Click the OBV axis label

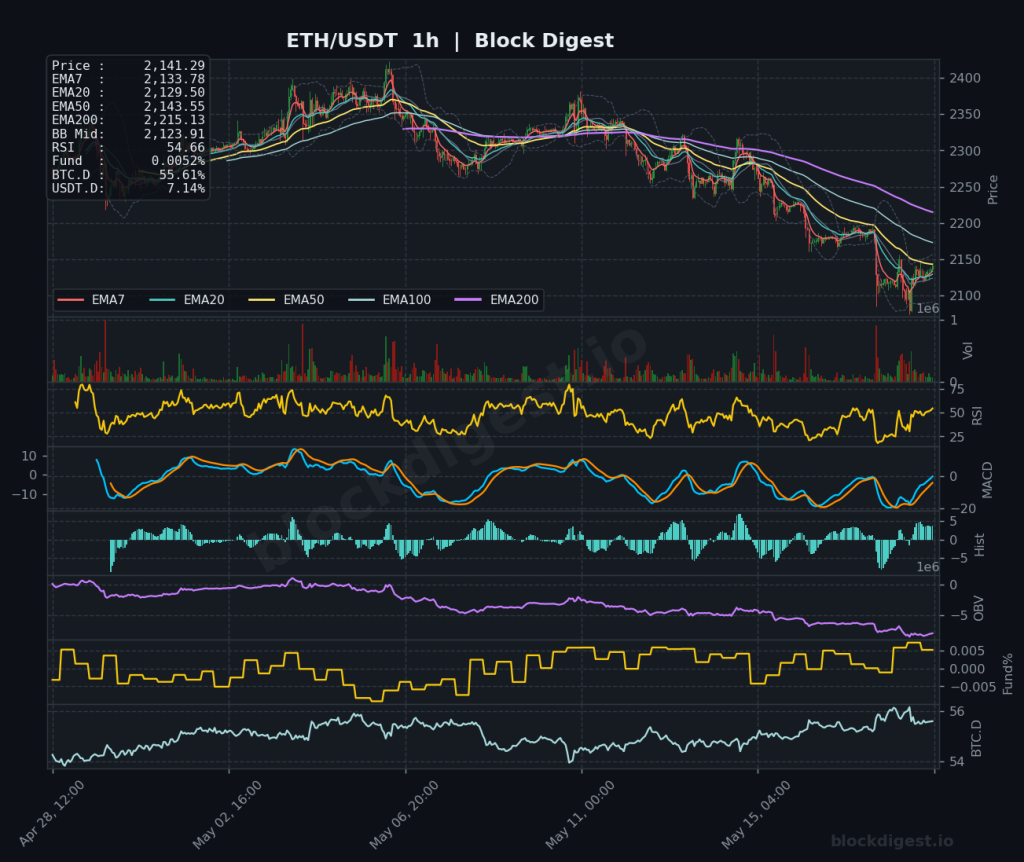[x=978, y=609]
